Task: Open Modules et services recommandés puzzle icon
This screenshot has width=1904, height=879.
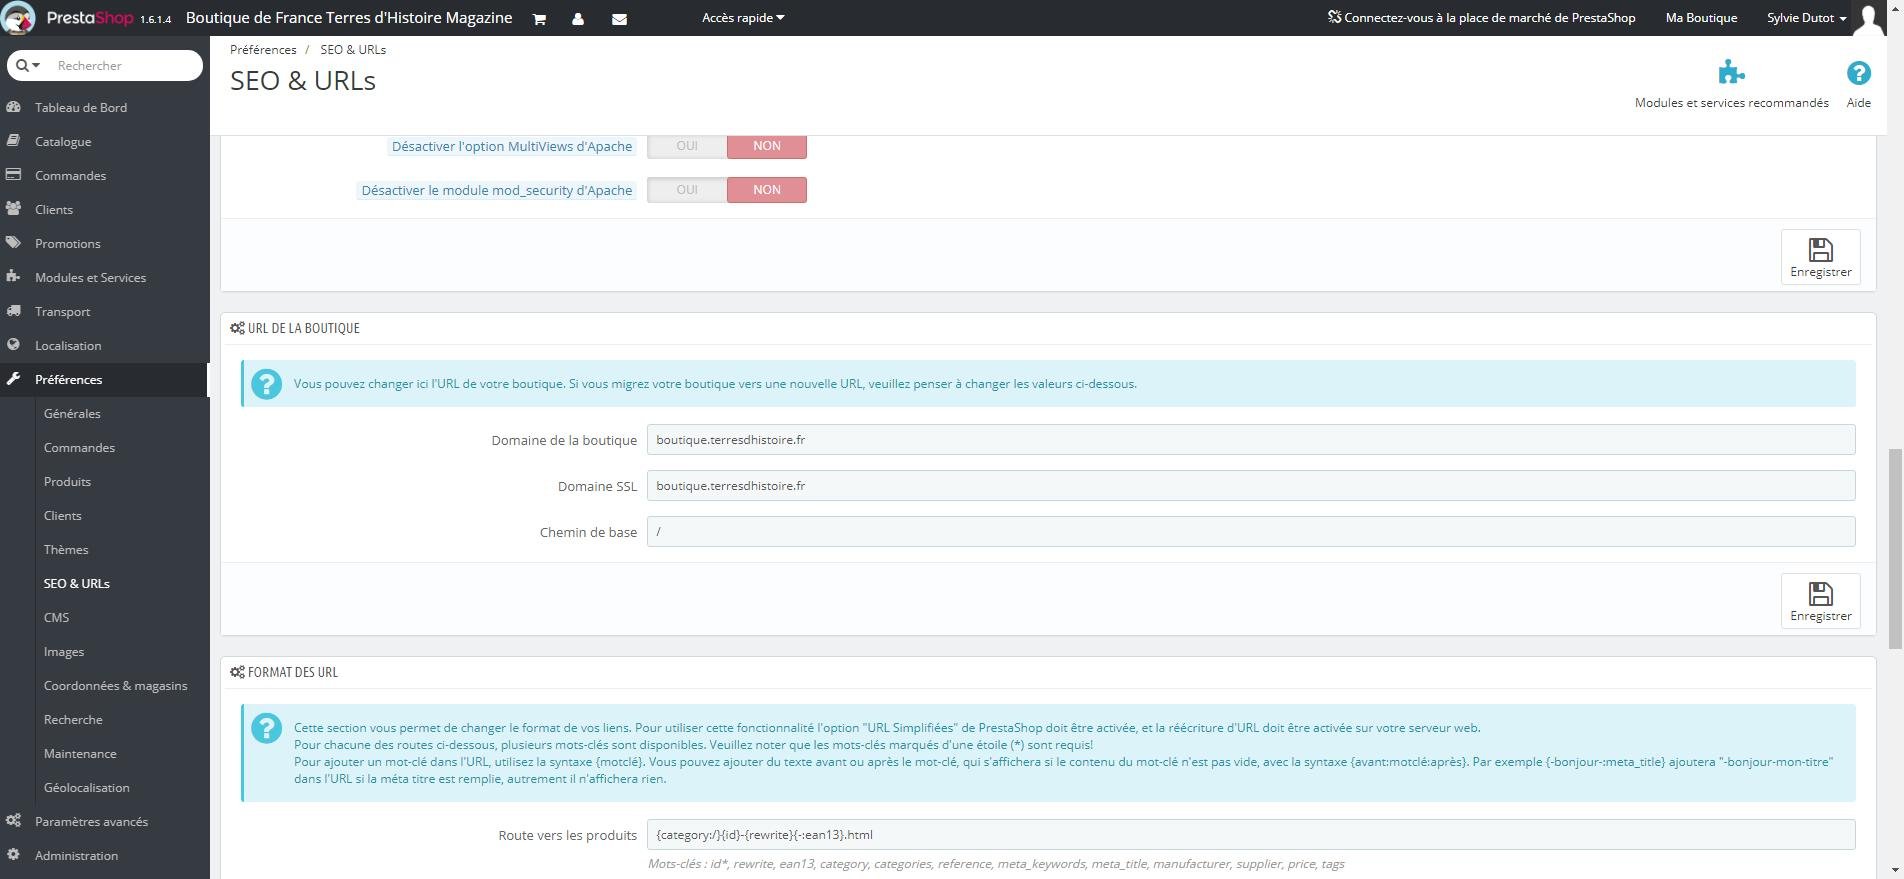Action: coord(1731,73)
